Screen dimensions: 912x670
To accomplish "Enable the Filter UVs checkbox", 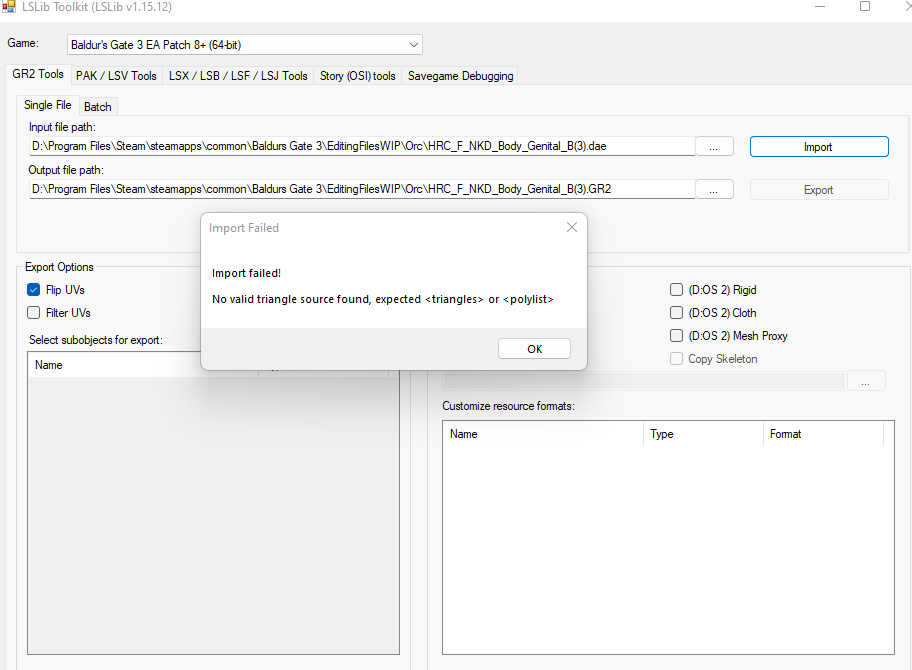I will pyautogui.click(x=34, y=313).
